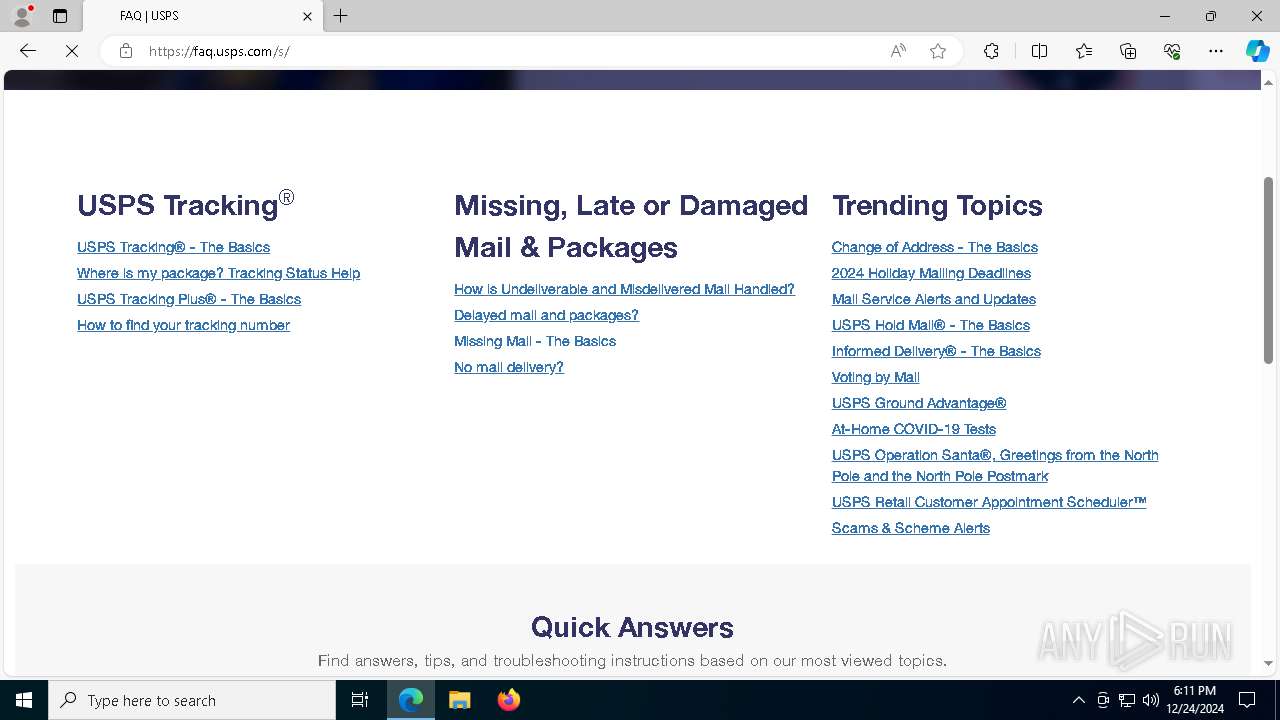The image size is (1280, 720).
Task: Toggle split screen view
Action: coord(1039,51)
